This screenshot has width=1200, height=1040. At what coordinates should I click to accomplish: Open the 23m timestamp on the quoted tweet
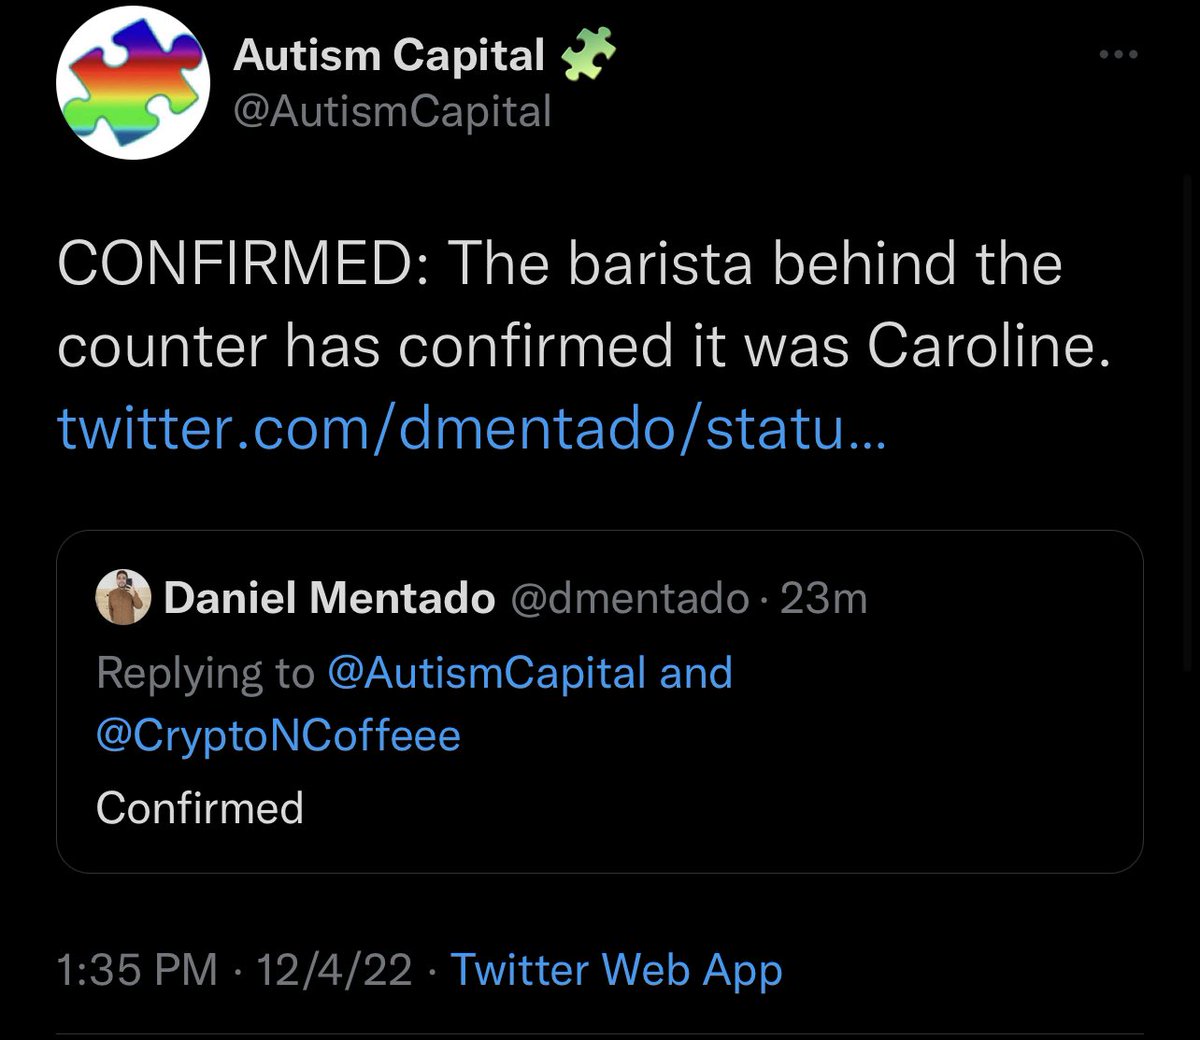[824, 599]
